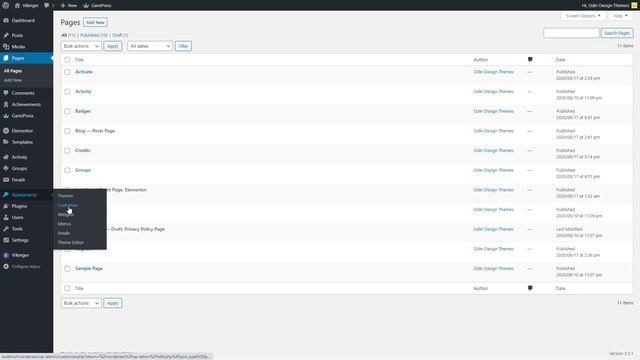640x360 pixels.
Task: Click the Filter button
Action: [x=183, y=46]
